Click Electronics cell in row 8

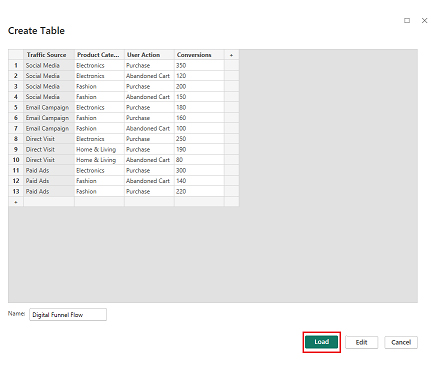99,139
